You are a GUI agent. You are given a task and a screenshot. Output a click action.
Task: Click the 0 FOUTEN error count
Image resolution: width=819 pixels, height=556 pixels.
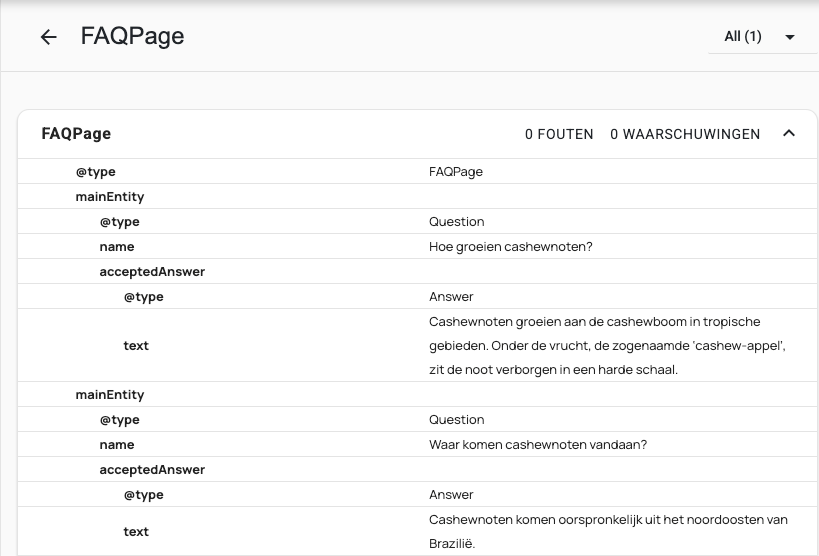pyautogui.click(x=559, y=134)
